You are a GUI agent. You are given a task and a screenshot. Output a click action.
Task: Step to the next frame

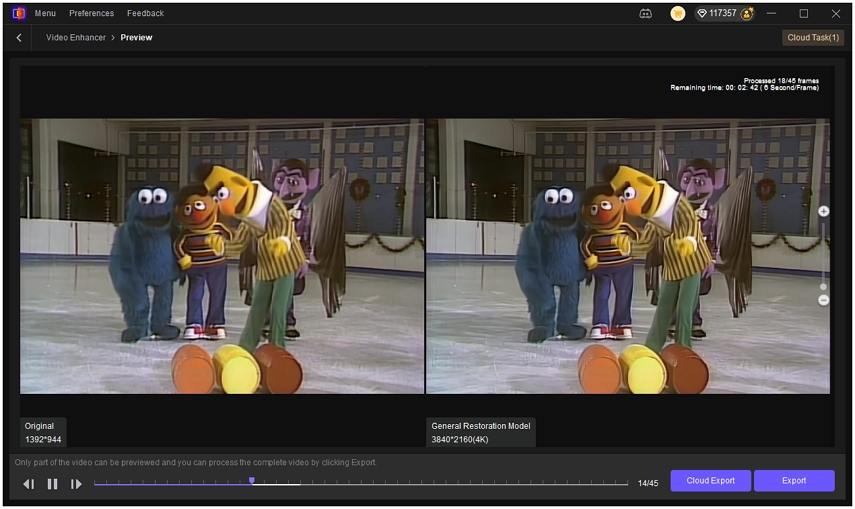[x=76, y=484]
